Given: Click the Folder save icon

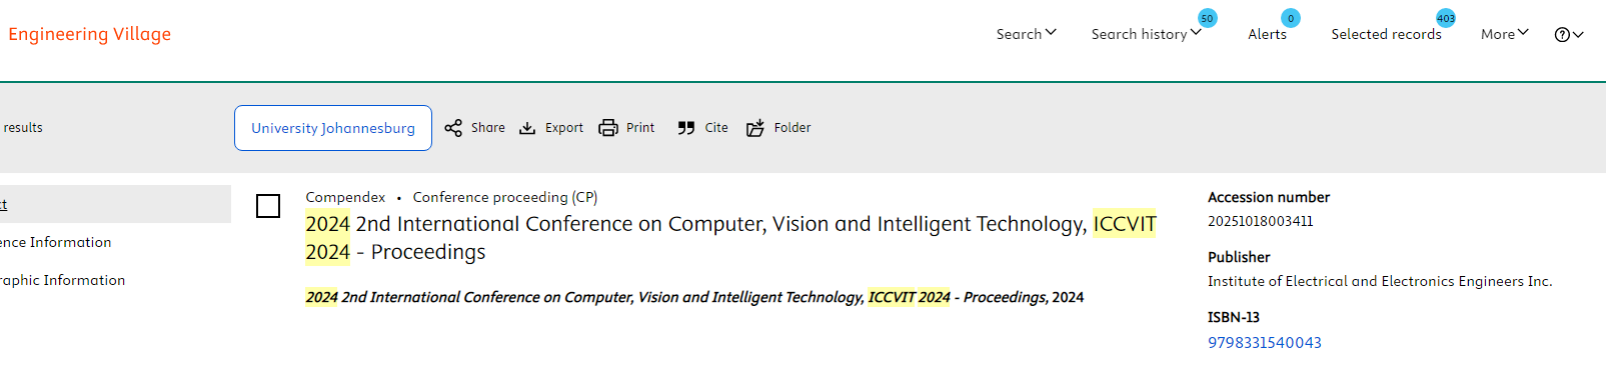Looking at the screenshot, I should (x=755, y=128).
